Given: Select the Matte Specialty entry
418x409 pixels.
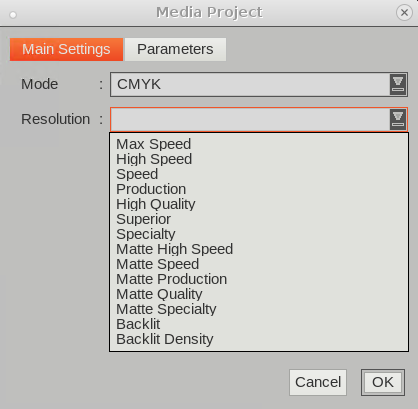Looking at the screenshot, I should [x=259, y=309].
